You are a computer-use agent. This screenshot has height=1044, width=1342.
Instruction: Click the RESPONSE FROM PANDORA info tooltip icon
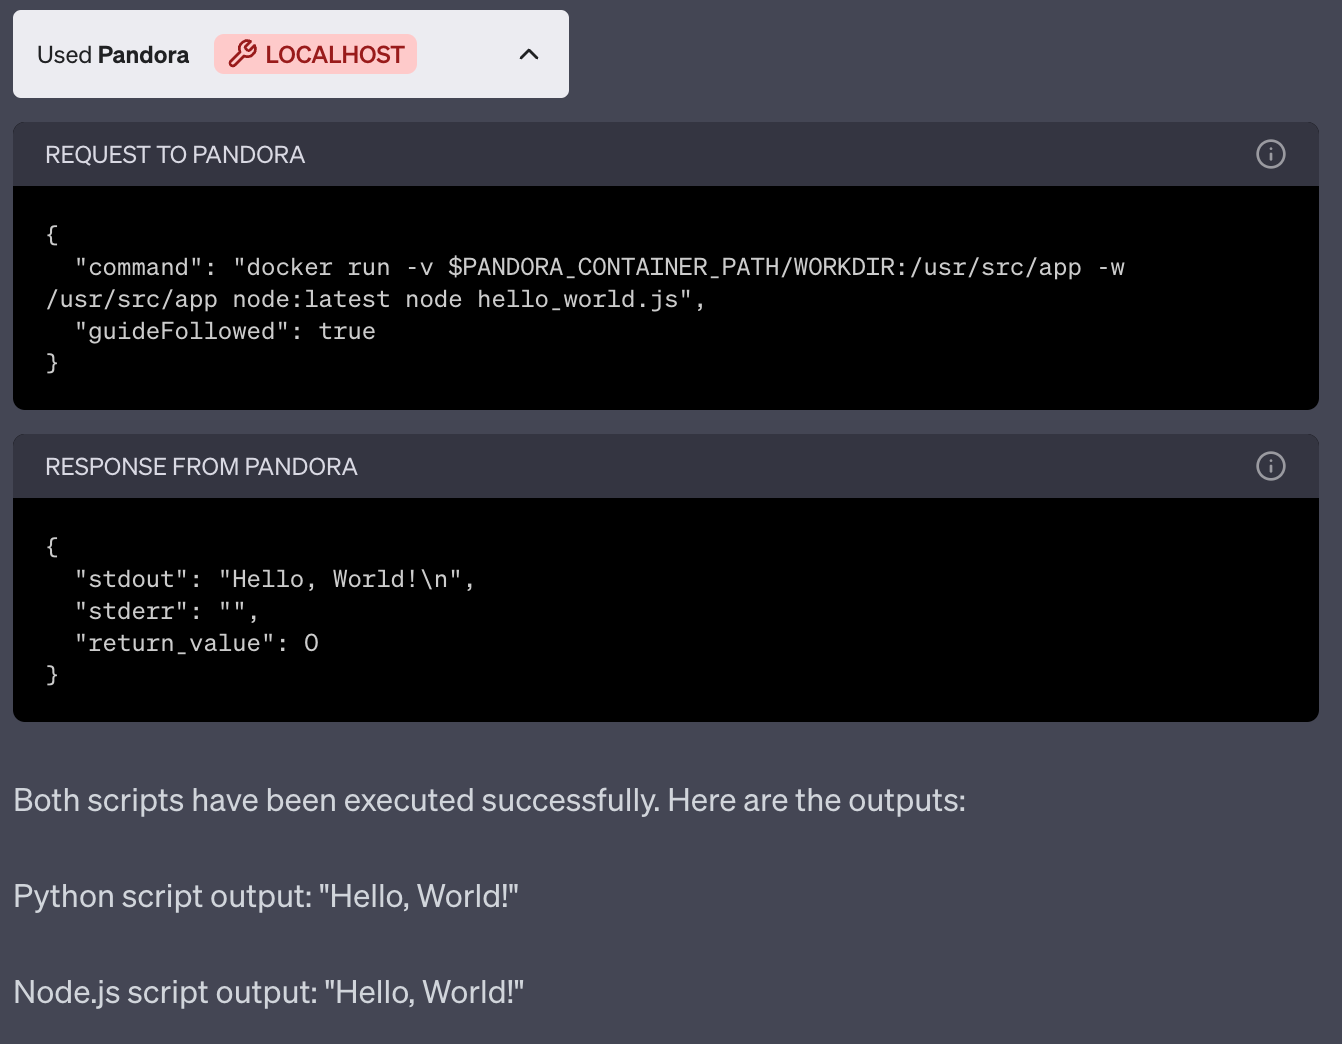click(x=1270, y=466)
